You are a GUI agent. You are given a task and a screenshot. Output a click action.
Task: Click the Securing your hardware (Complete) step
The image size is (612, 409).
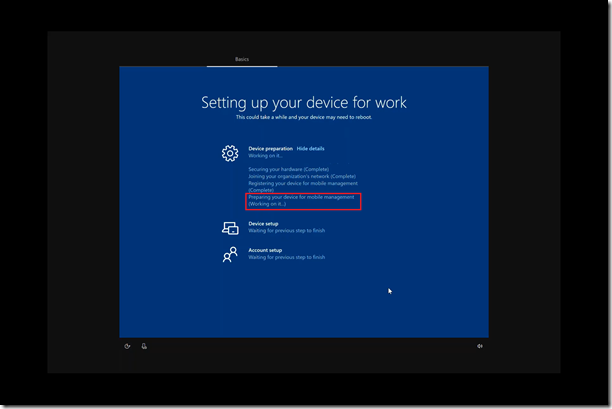coord(288,170)
